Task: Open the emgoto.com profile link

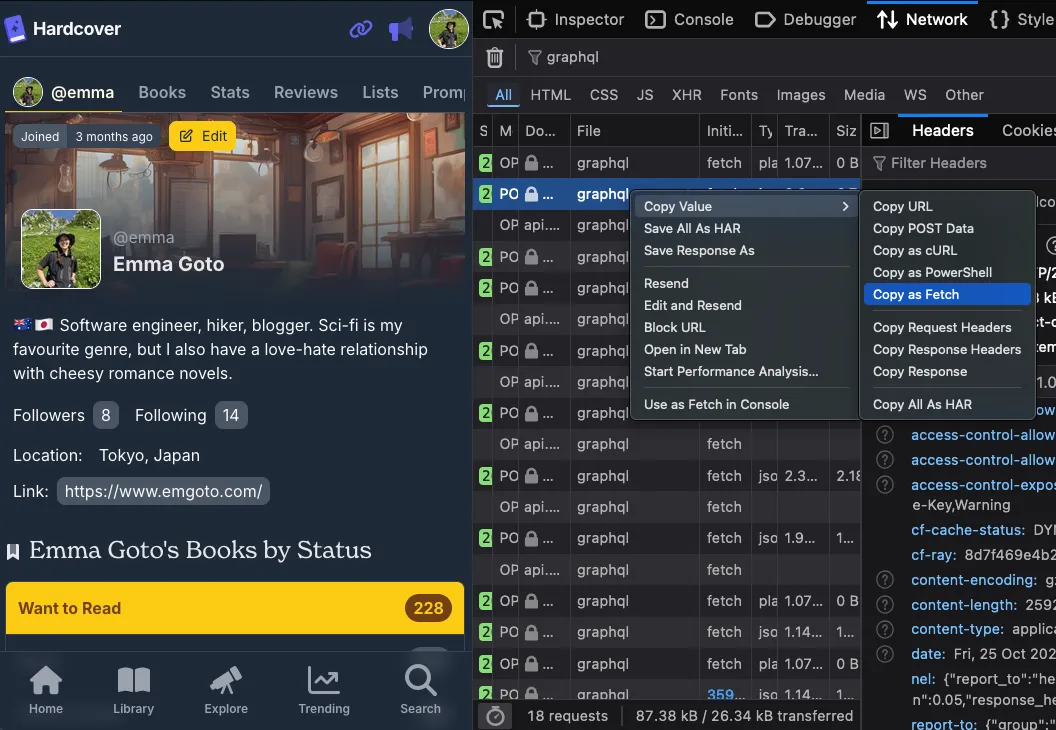Action: (x=164, y=491)
